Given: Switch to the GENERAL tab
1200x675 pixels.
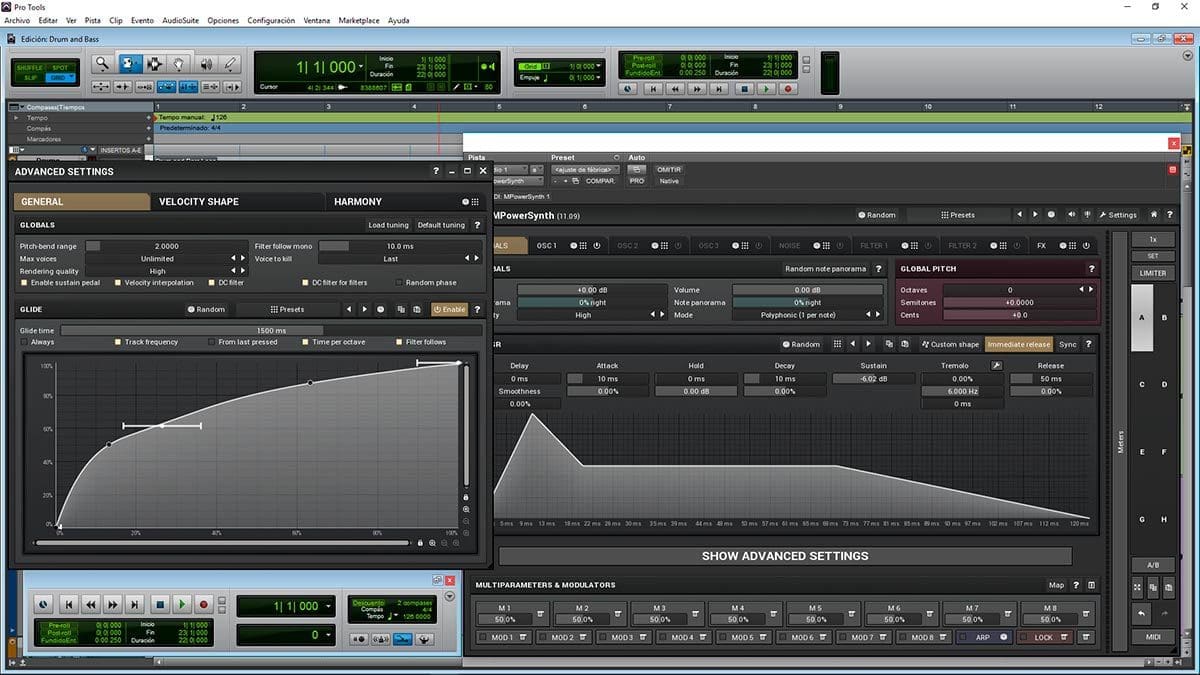Looking at the screenshot, I should [81, 202].
